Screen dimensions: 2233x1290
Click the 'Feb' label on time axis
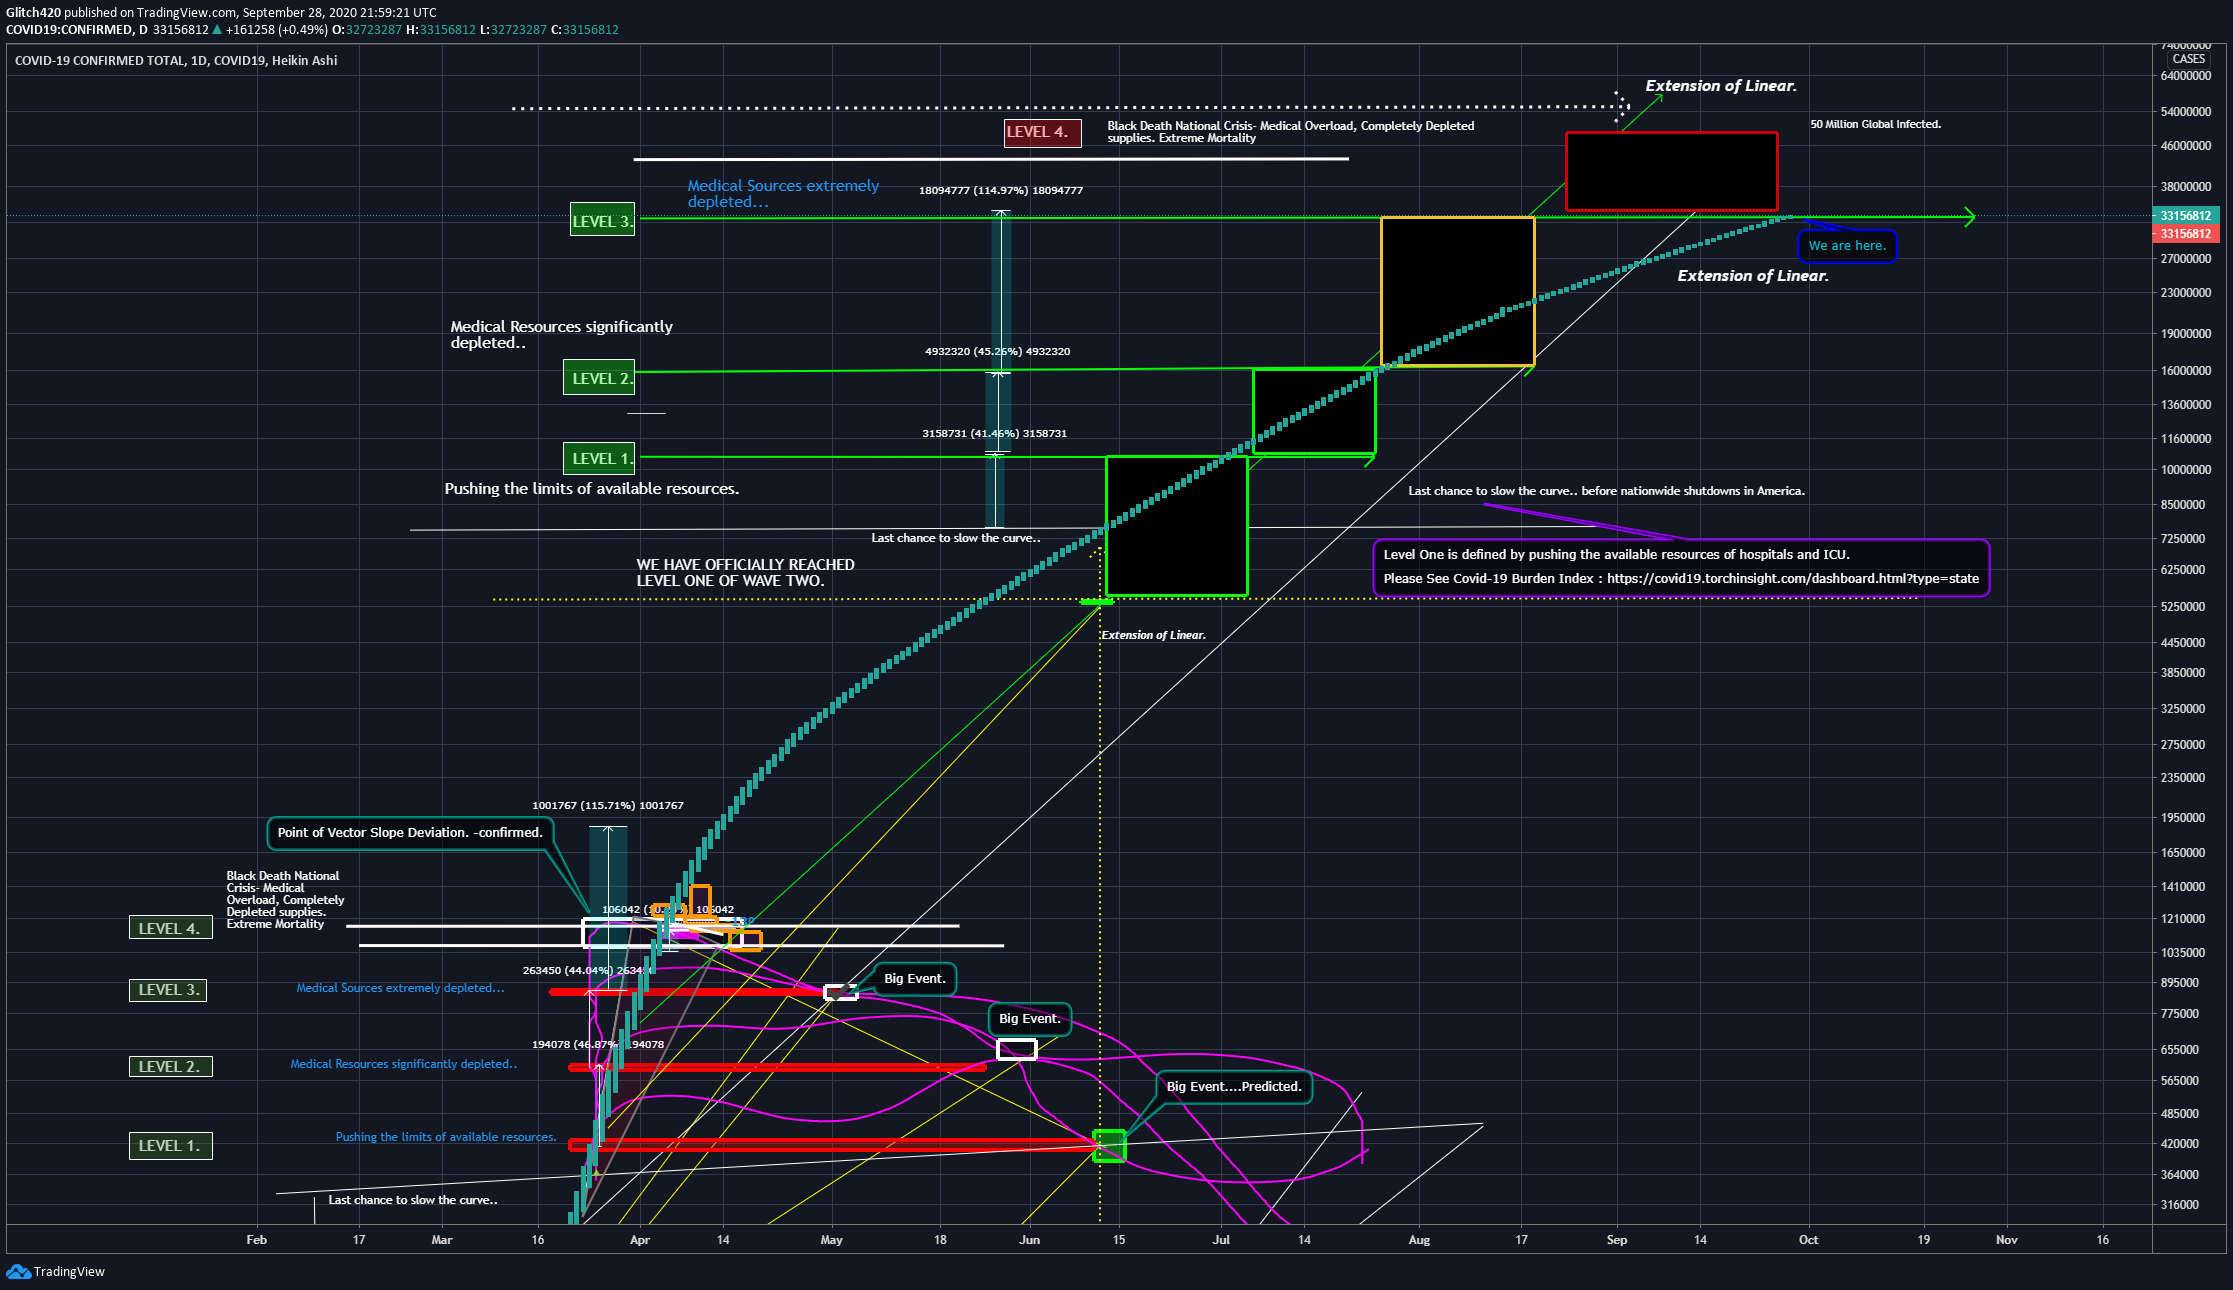point(257,1240)
